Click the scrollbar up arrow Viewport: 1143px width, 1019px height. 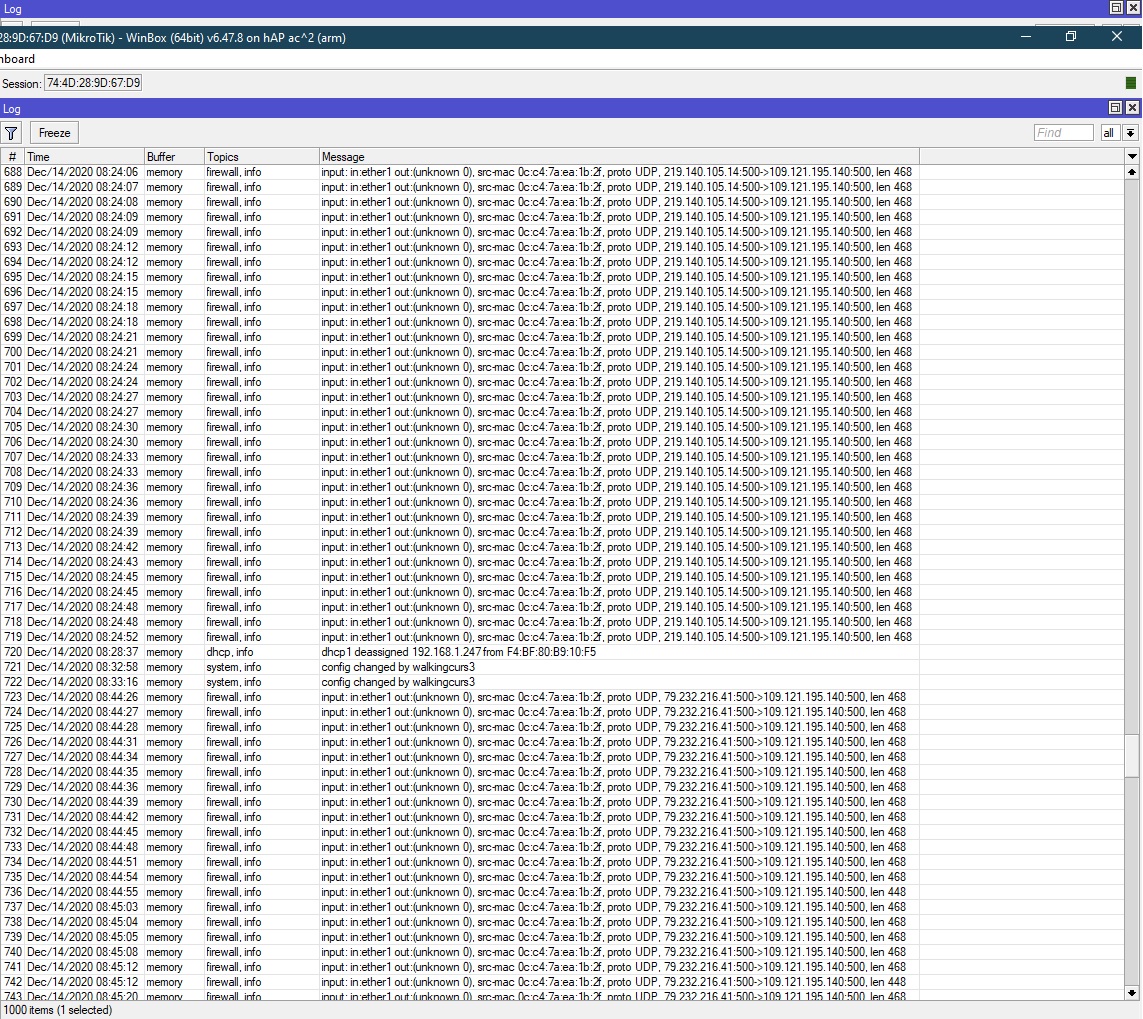[x=1132, y=172]
